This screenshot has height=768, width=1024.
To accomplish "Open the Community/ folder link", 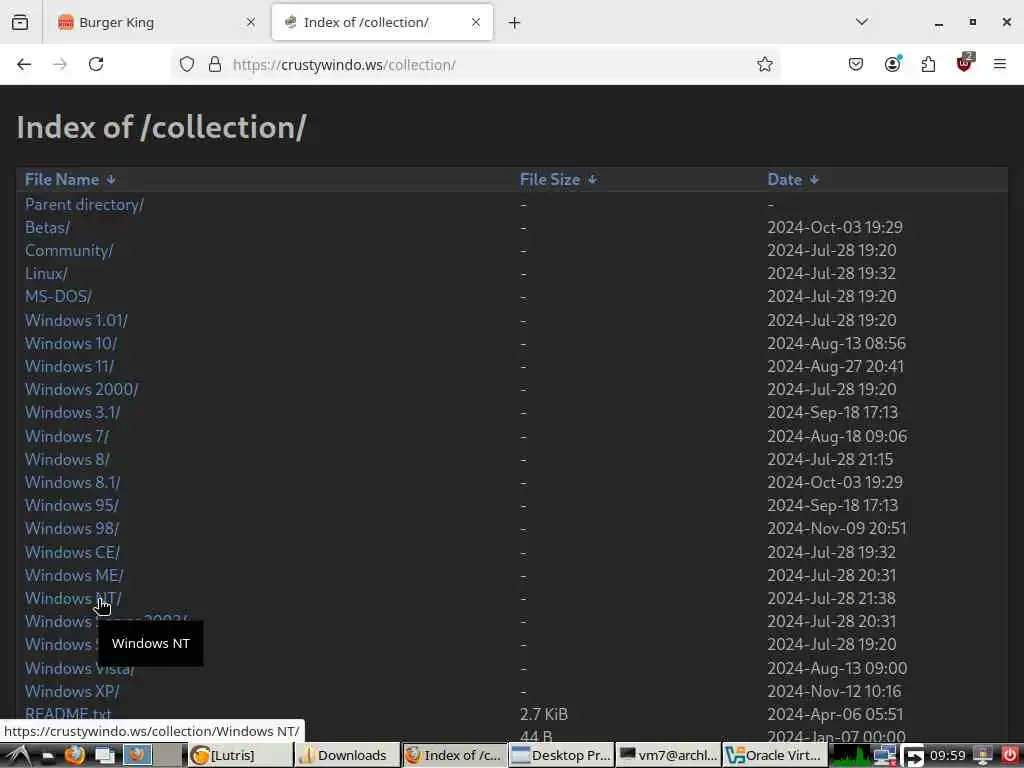I will click(x=69, y=251).
